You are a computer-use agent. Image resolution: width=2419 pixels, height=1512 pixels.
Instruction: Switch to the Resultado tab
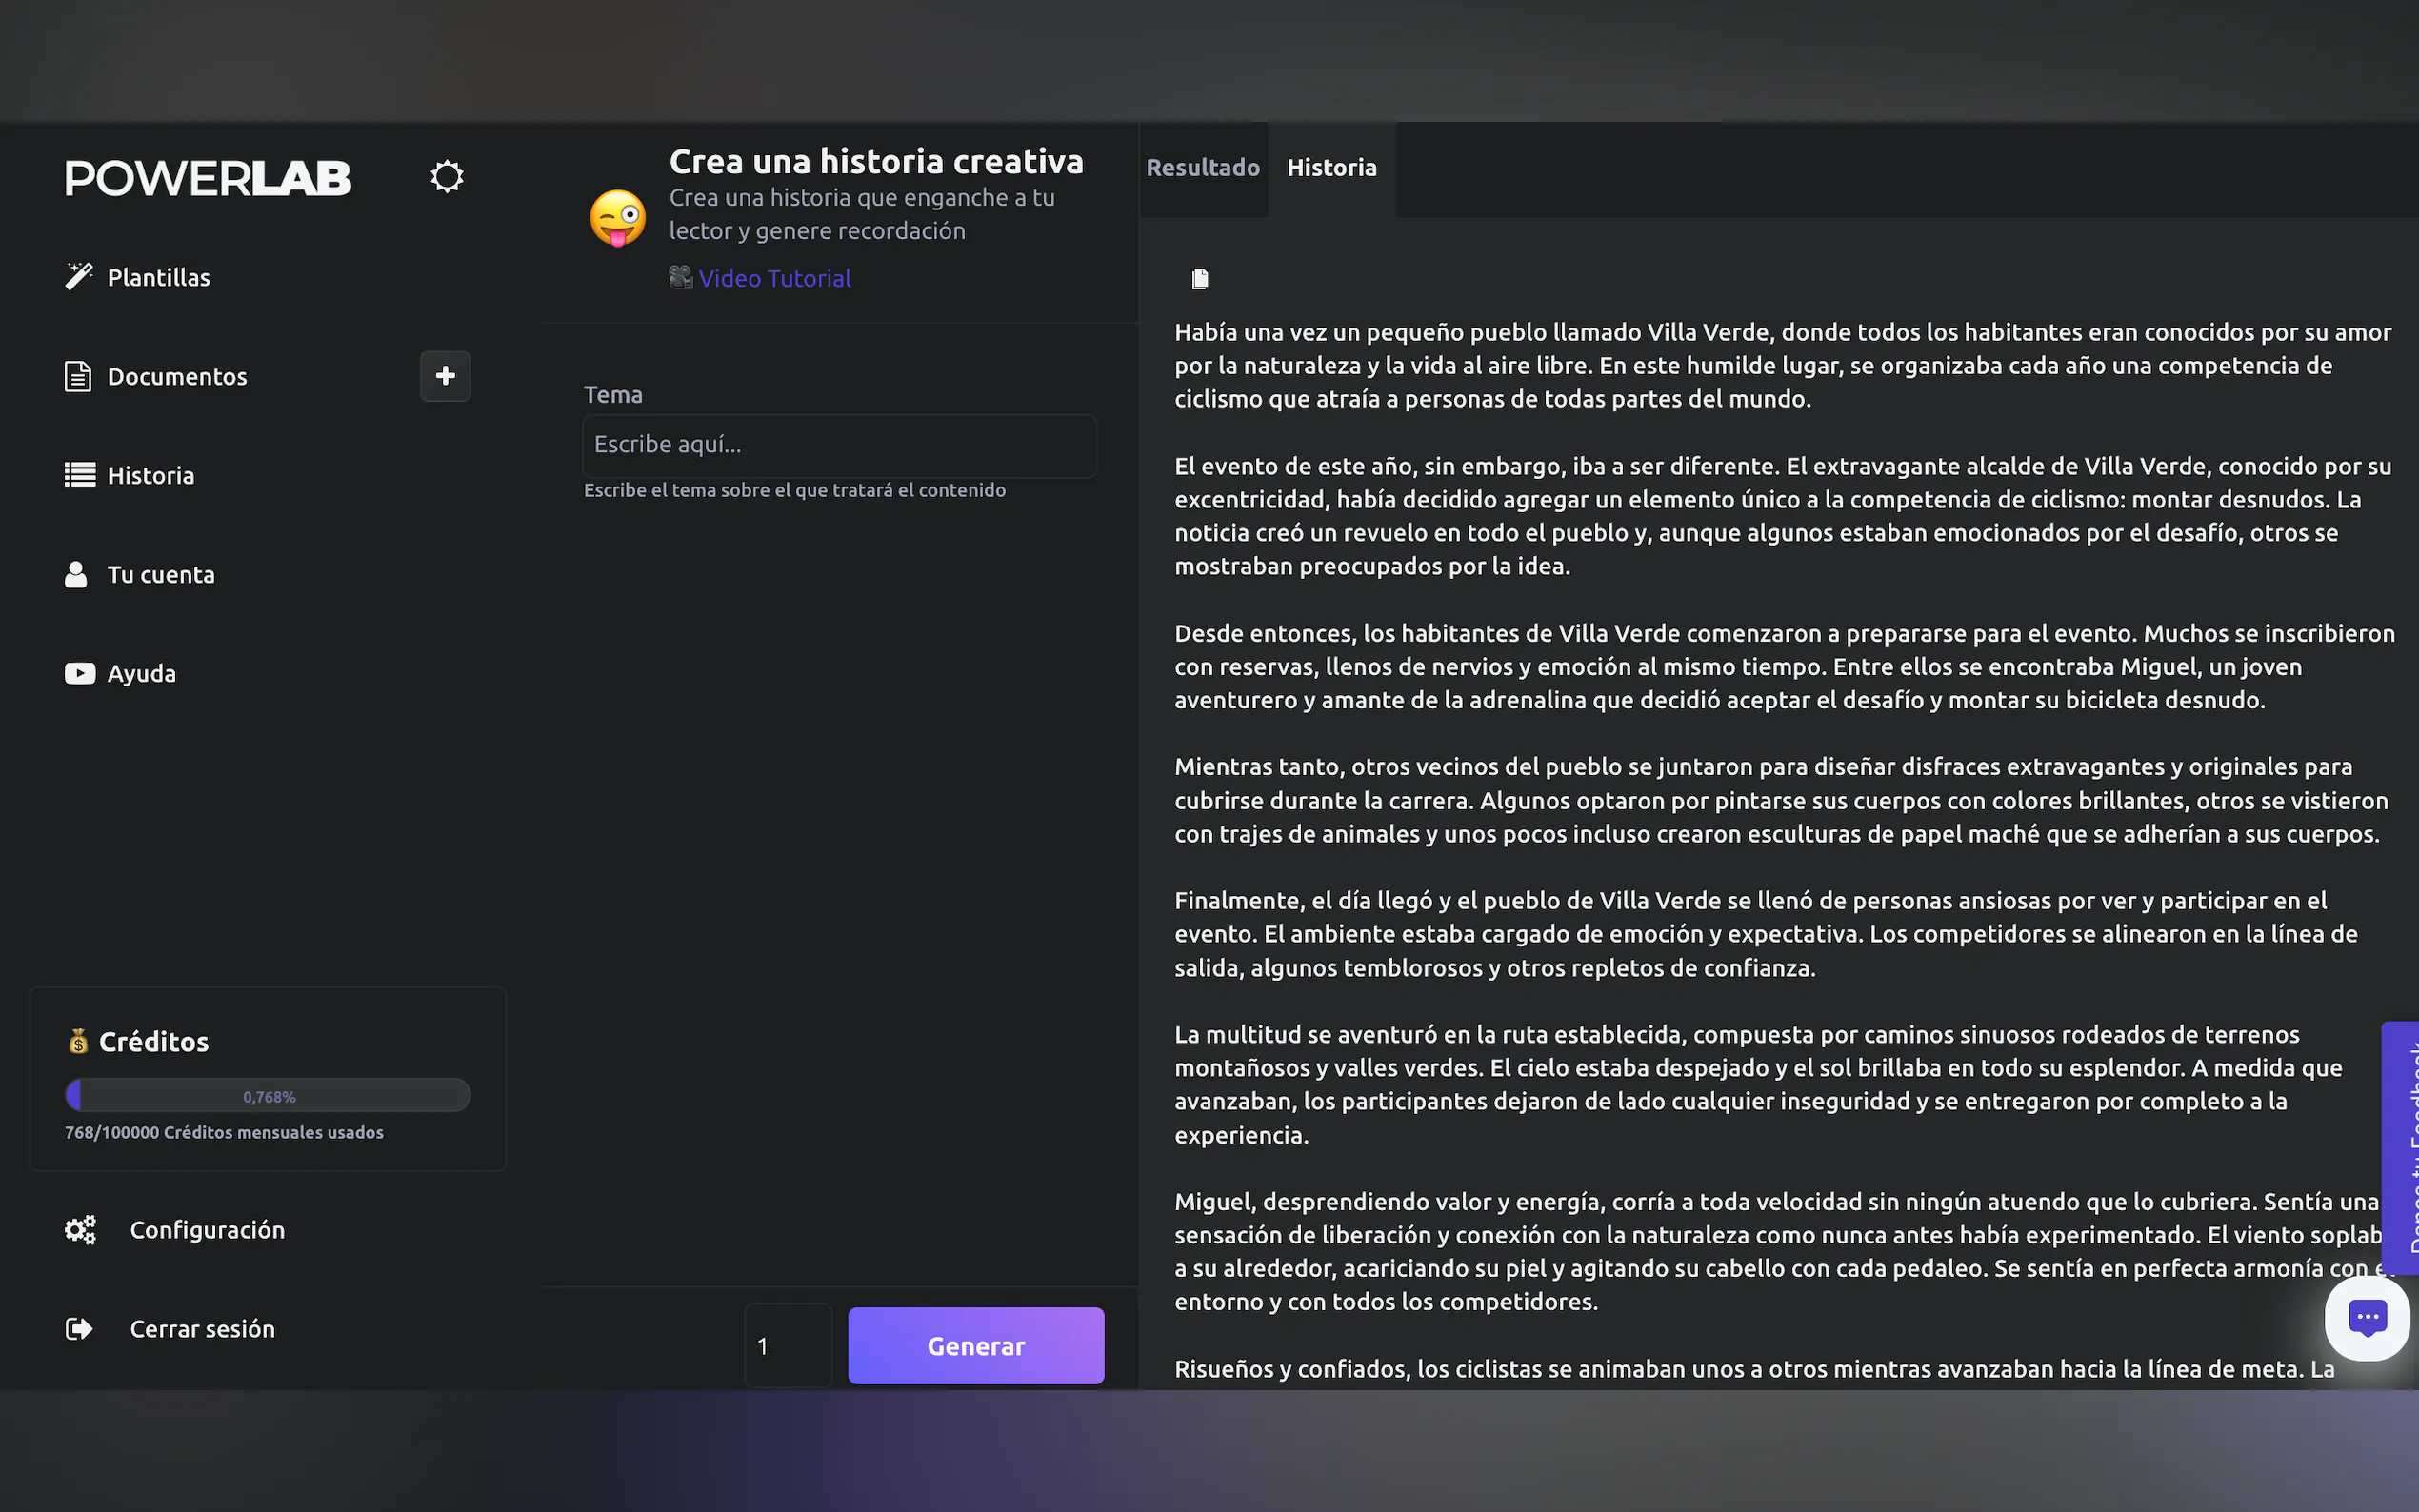point(1202,168)
